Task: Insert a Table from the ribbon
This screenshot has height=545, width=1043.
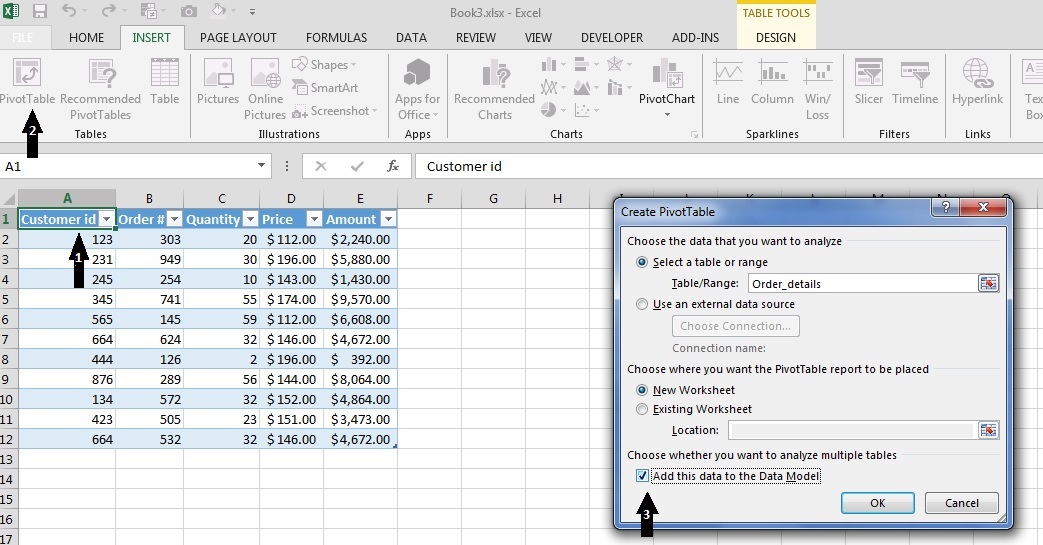Action: tap(164, 82)
